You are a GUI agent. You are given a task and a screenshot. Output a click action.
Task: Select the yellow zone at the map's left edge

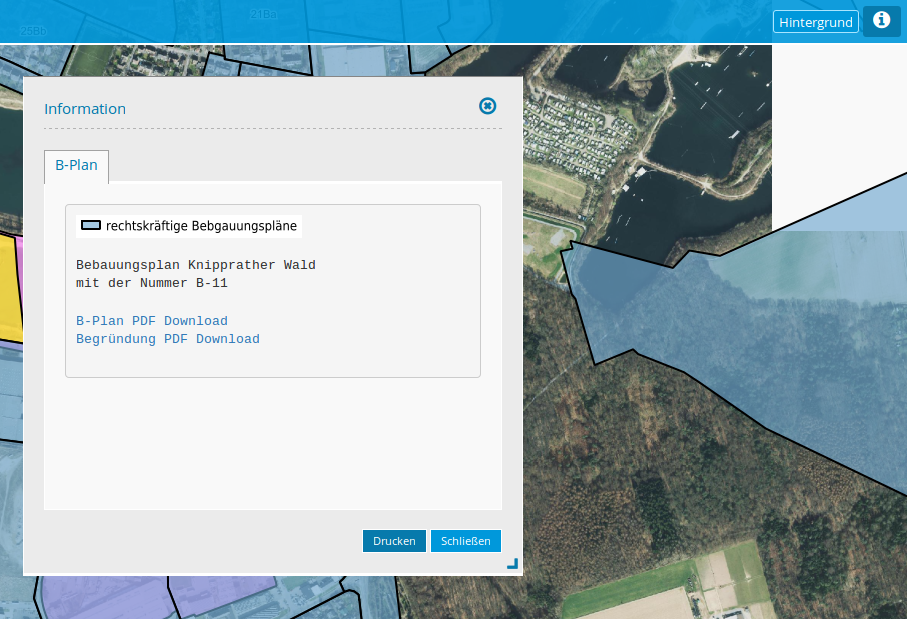coord(9,290)
